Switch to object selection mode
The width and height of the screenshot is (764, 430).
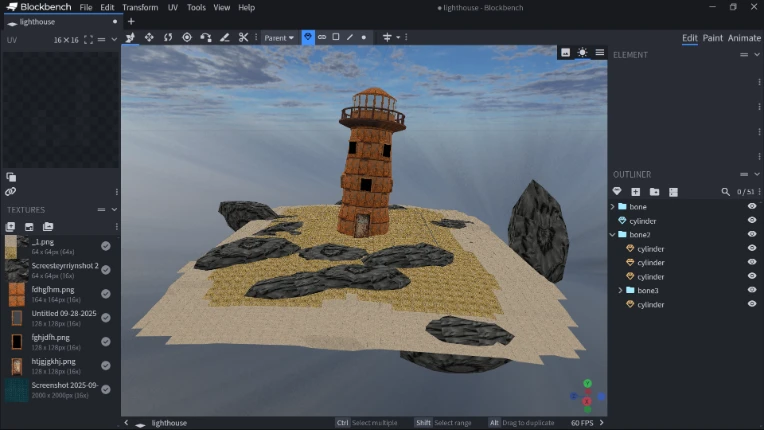point(308,37)
